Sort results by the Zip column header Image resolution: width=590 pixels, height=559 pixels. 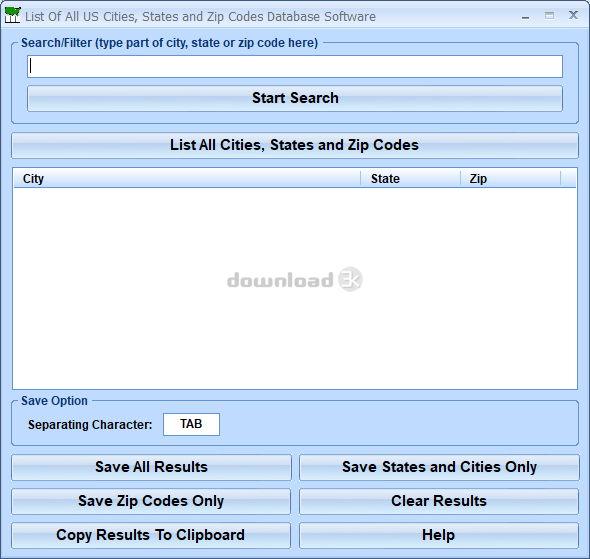511,178
